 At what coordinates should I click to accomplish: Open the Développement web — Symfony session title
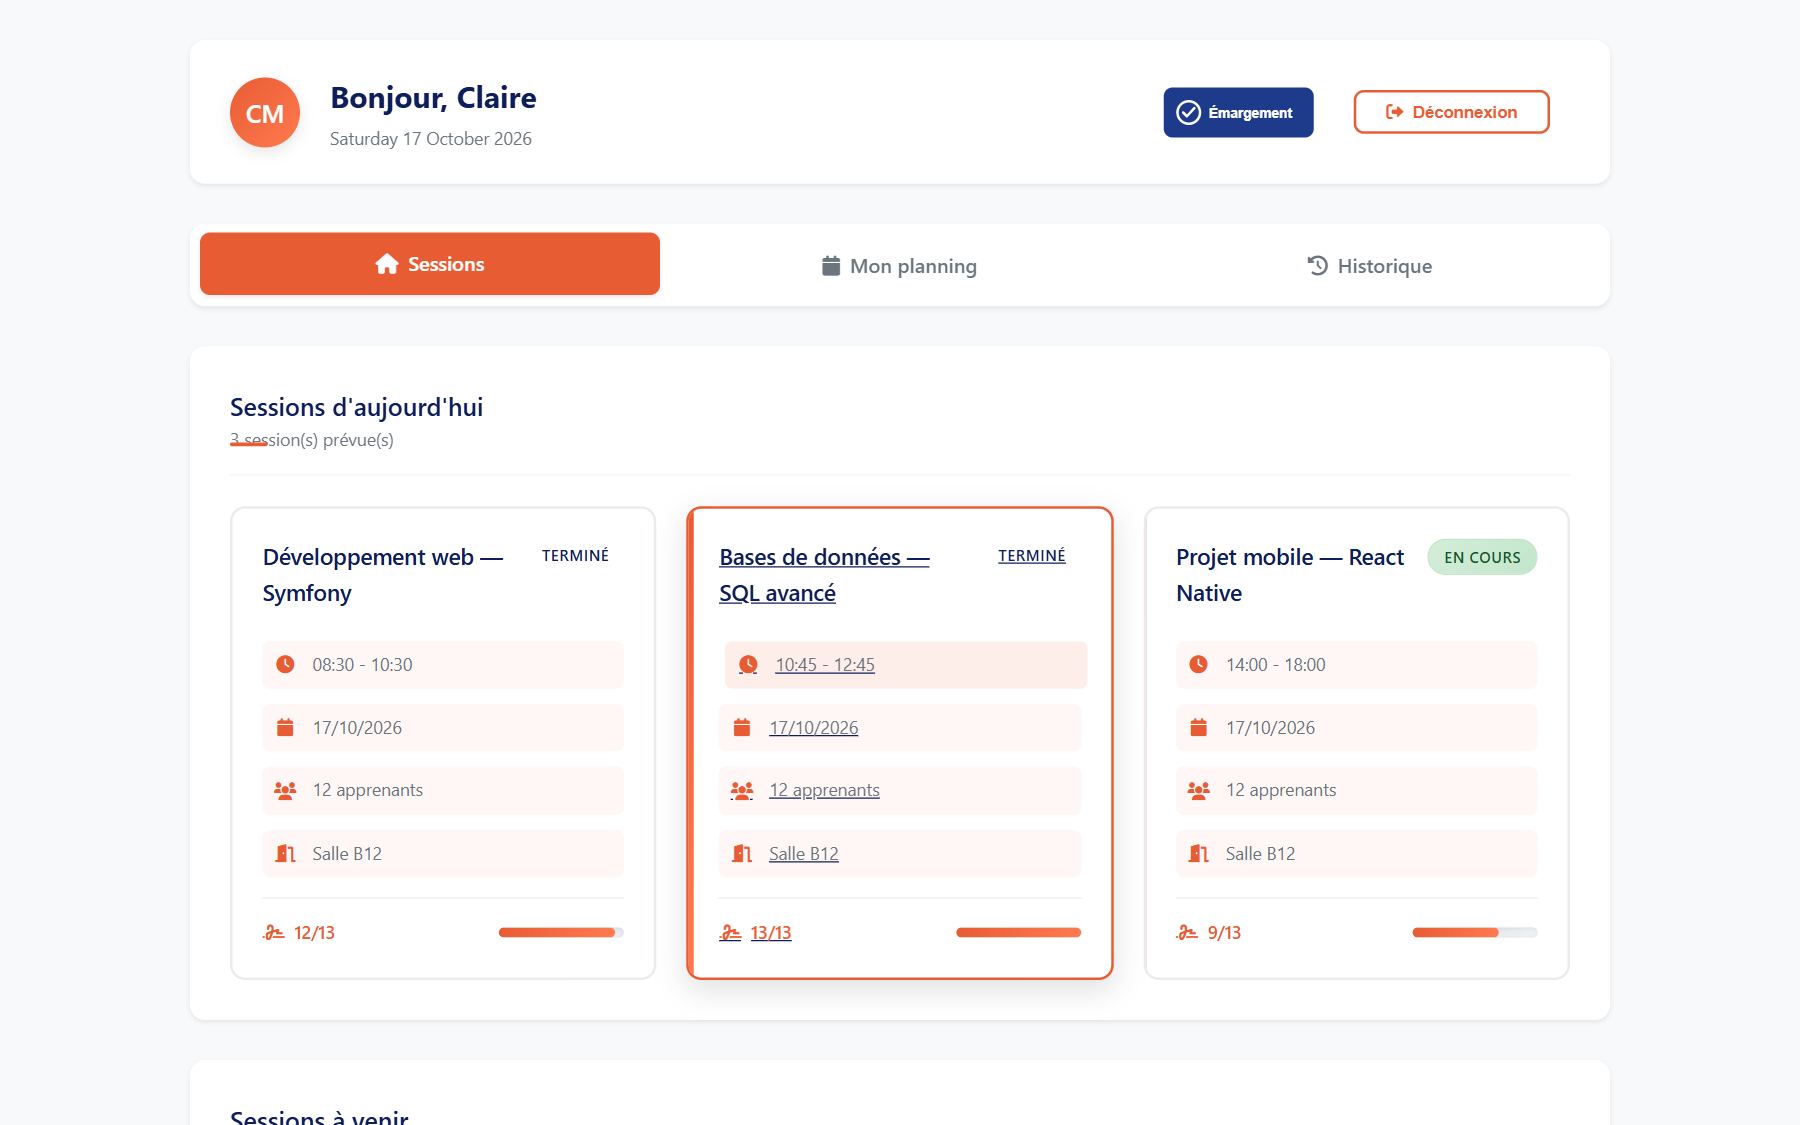[x=382, y=575]
